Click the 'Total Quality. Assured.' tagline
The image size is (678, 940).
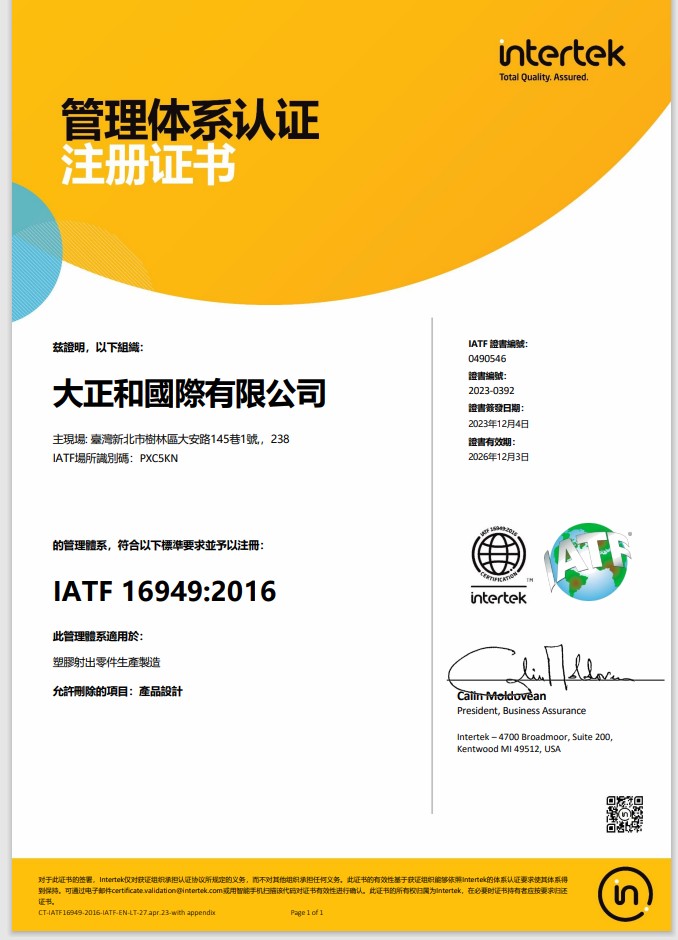(544, 77)
